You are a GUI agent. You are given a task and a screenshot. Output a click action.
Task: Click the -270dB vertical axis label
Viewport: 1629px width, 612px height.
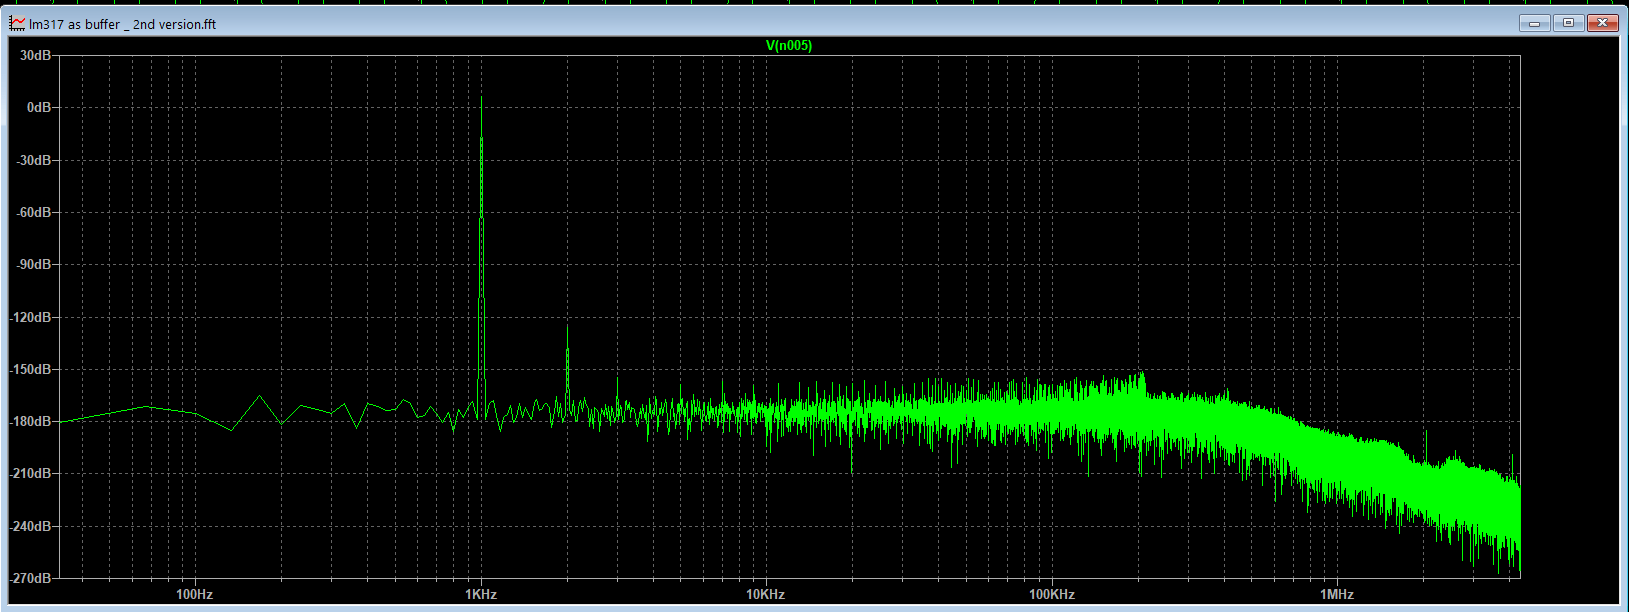tap(31, 578)
